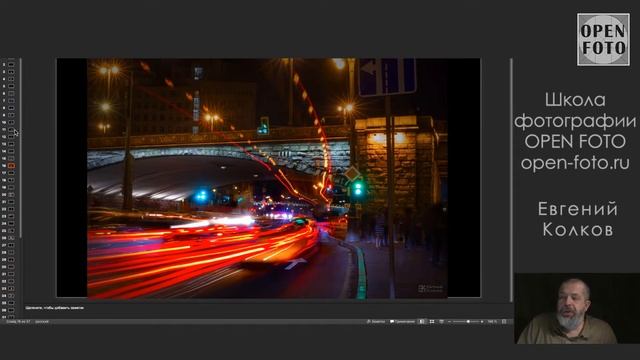This screenshot has width=640, height=360.
Task: Click the zoom slider handle
Action: coord(468,322)
